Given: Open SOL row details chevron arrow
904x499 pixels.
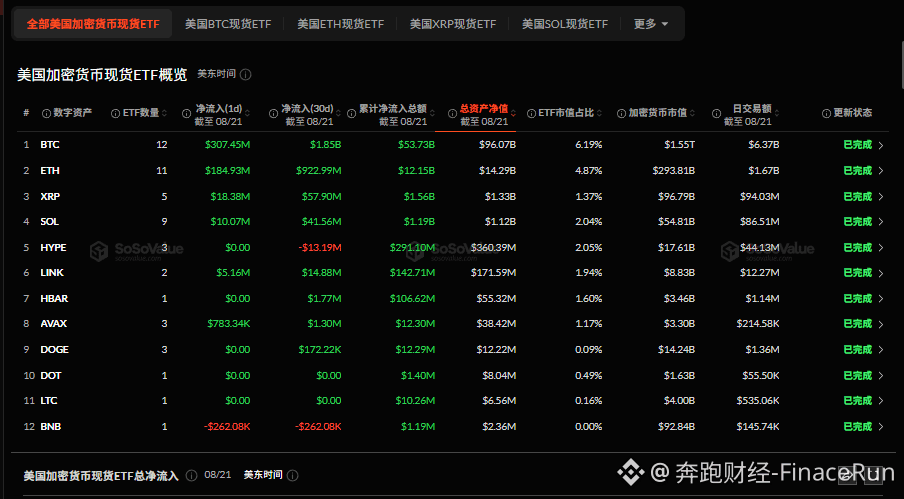Looking at the screenshot, I should click(x=881, y=222).
